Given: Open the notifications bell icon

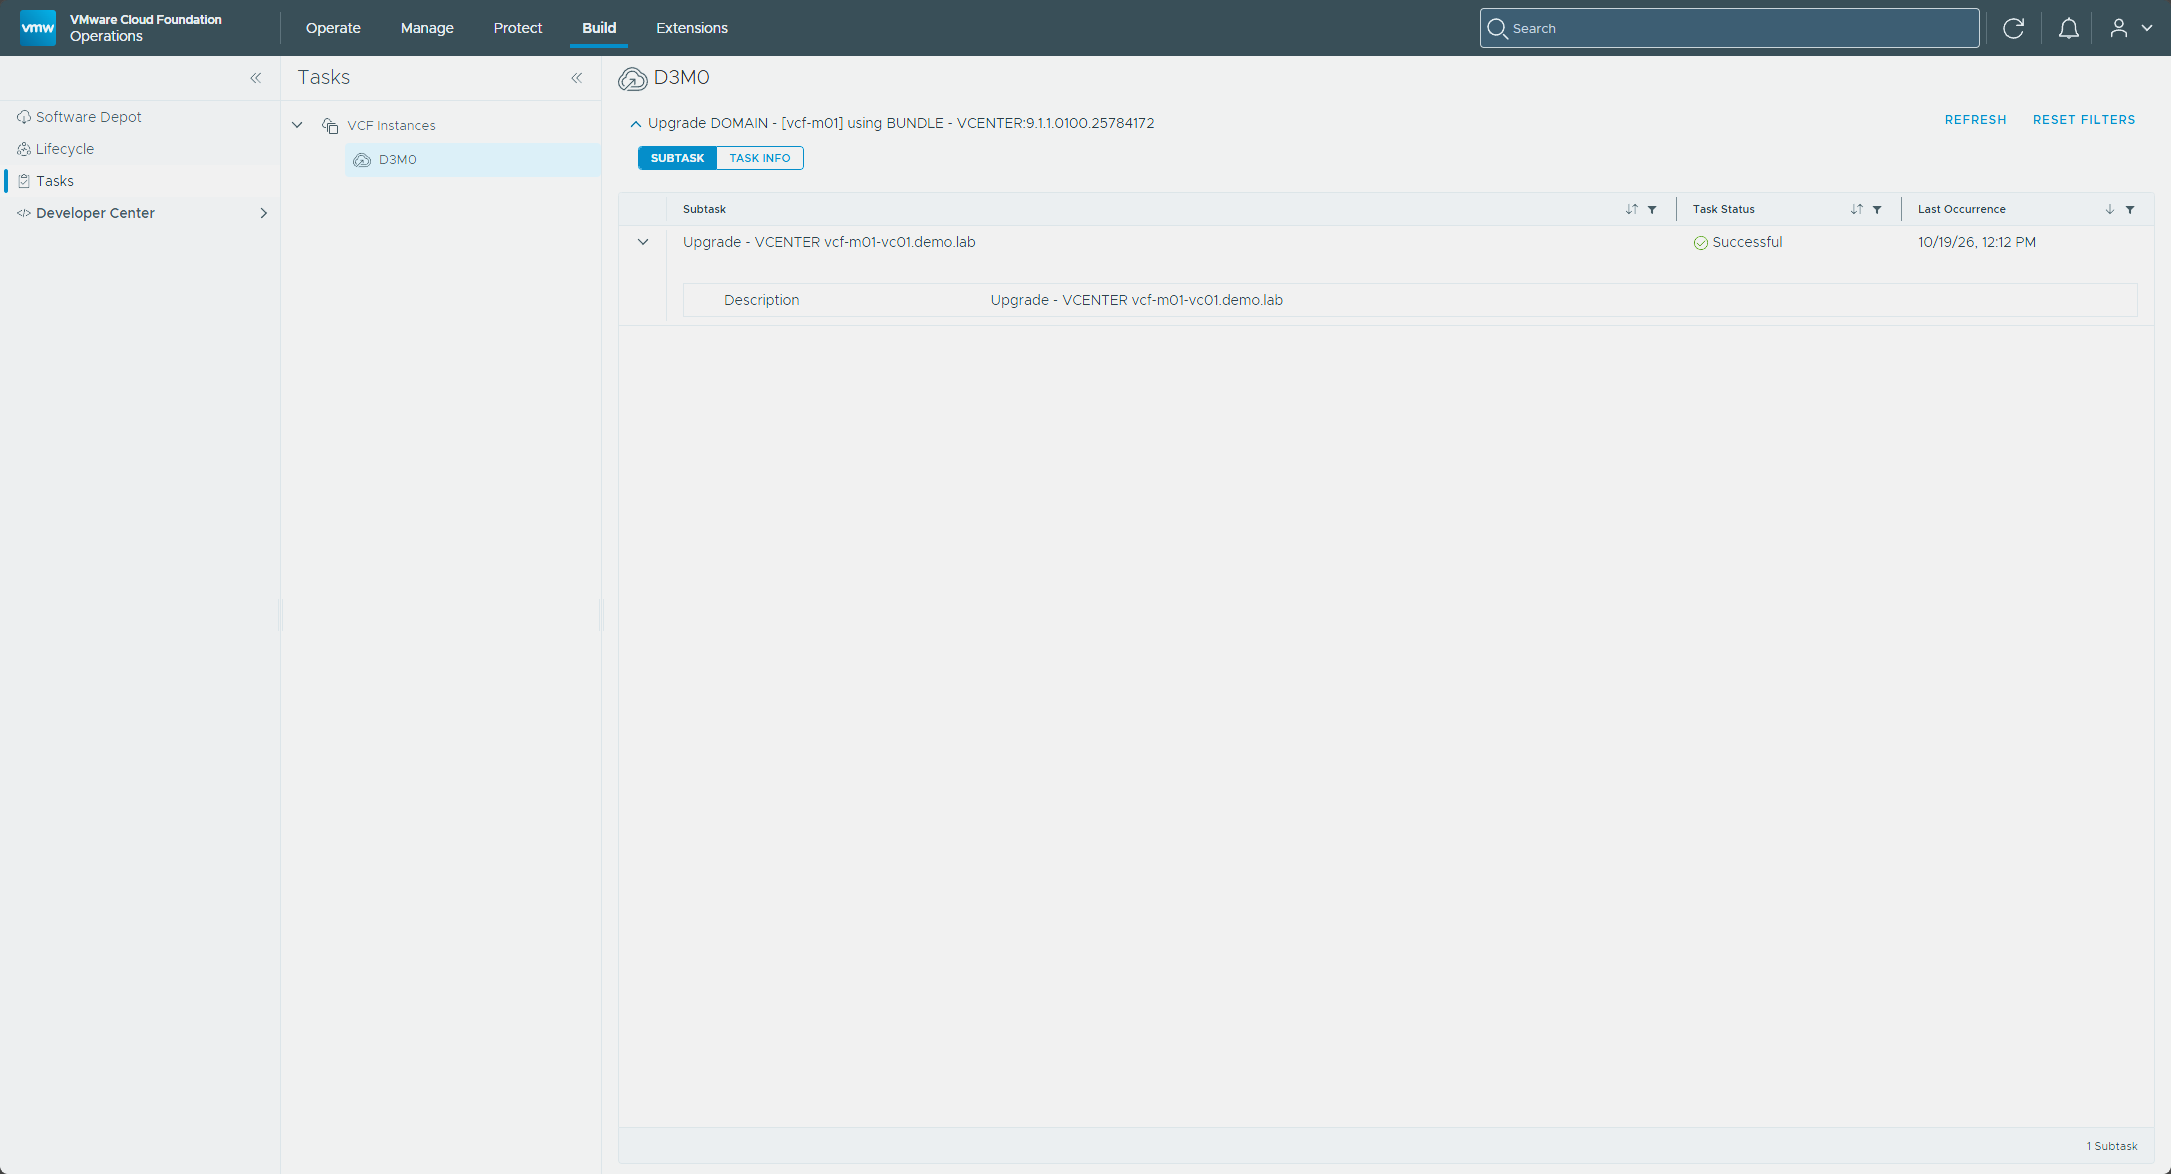Looking at the screenshot, I should pyautogui.click(x=2068, y=28).
